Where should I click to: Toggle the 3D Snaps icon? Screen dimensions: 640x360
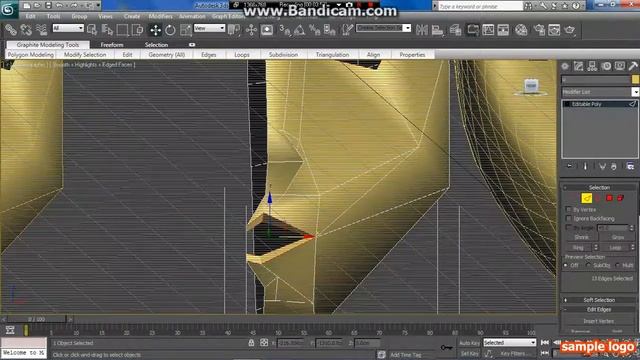[x=284, y=30]
